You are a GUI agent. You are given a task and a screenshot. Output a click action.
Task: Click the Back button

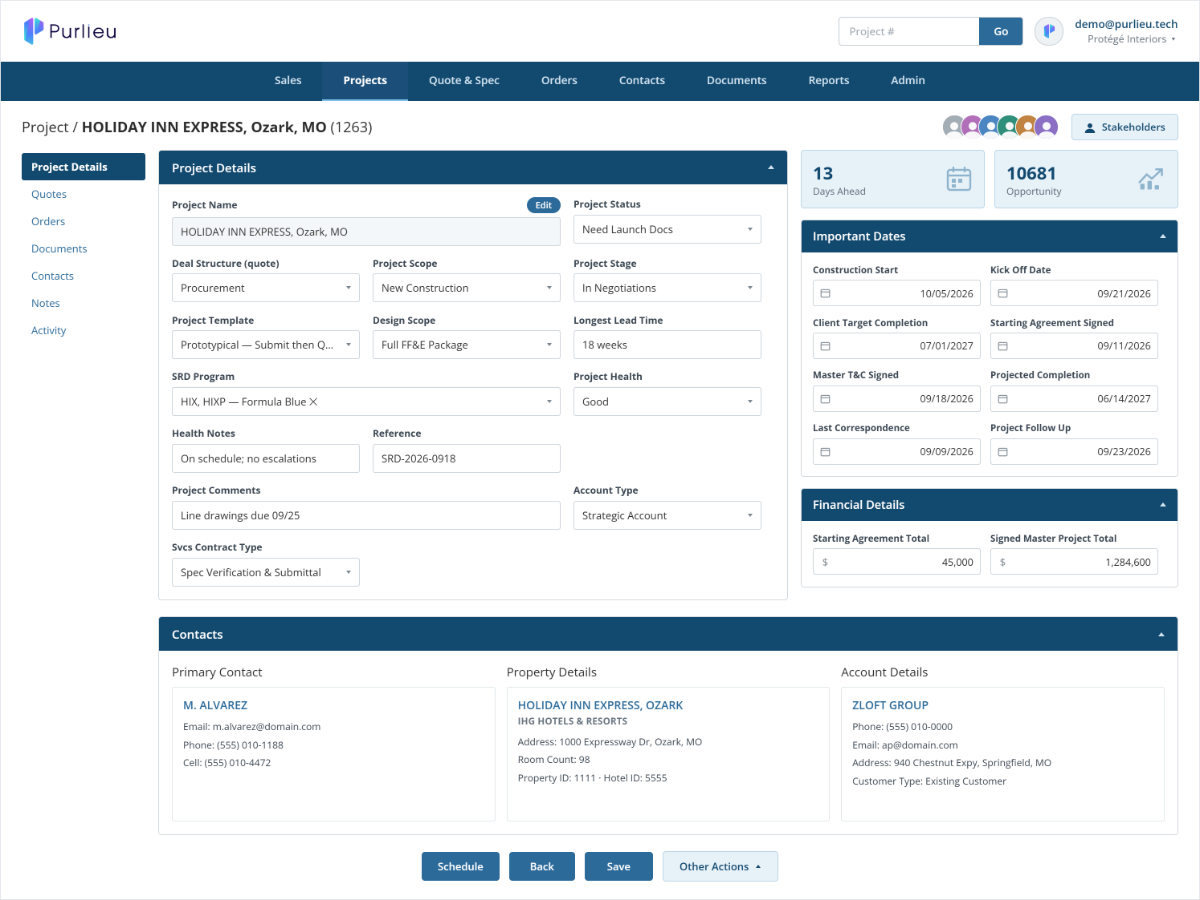tap(542, 867)
